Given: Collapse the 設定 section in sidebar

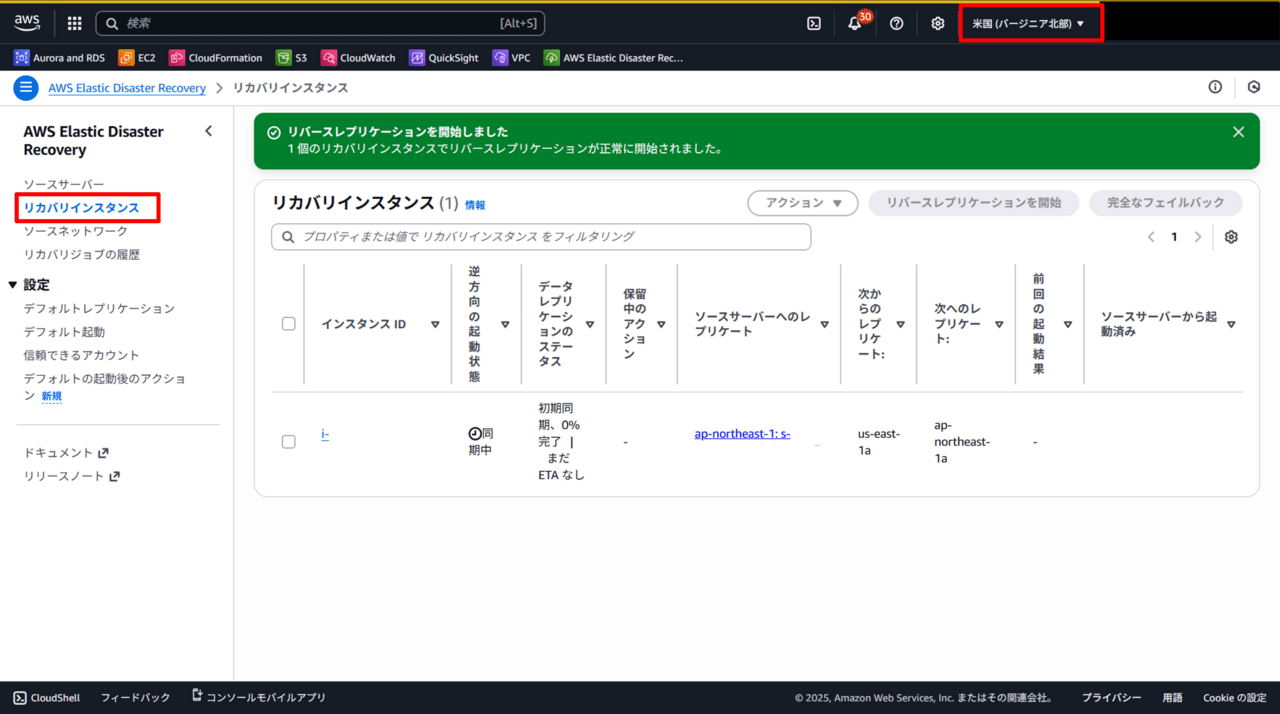Looking at the screenshot, I should click(13, 285).
